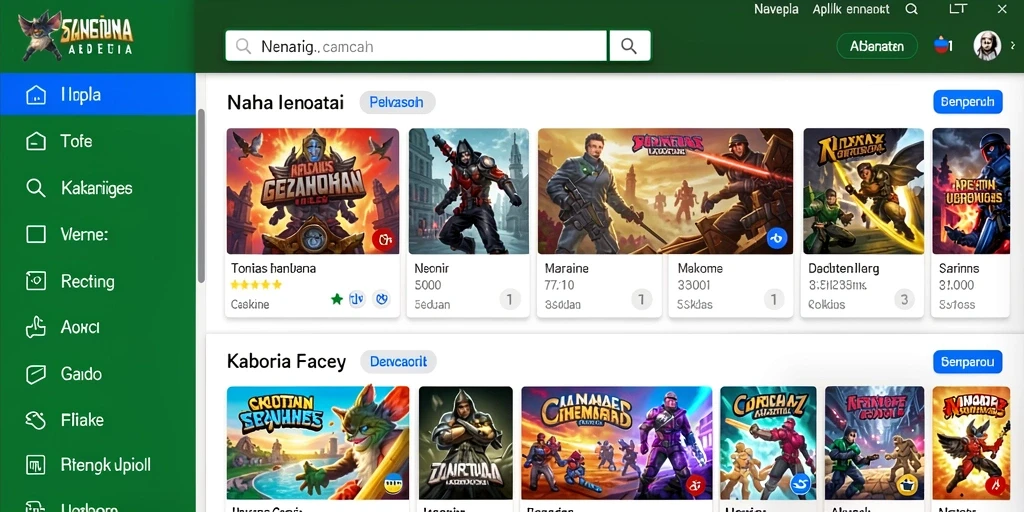
Task: Click the Aoxci thumbs icon
Action: 36,327
